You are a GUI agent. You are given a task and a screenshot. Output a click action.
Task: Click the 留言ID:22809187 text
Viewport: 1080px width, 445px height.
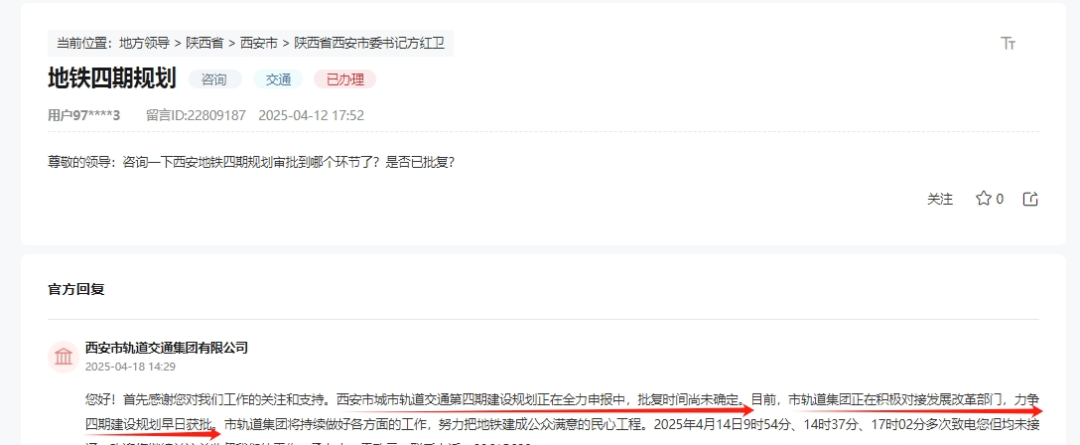[196, 115]
